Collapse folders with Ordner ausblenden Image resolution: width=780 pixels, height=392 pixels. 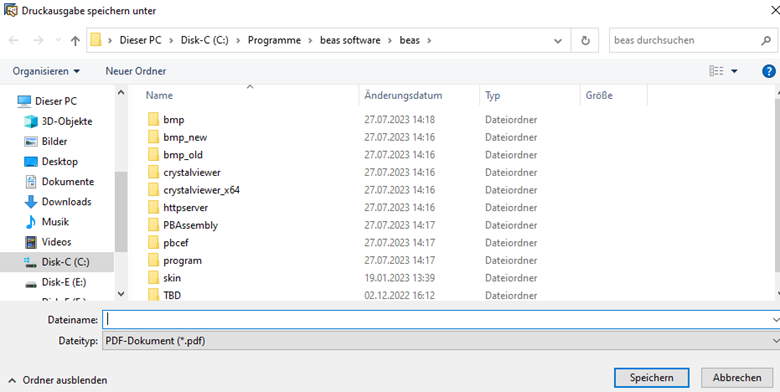click(58, 381)
